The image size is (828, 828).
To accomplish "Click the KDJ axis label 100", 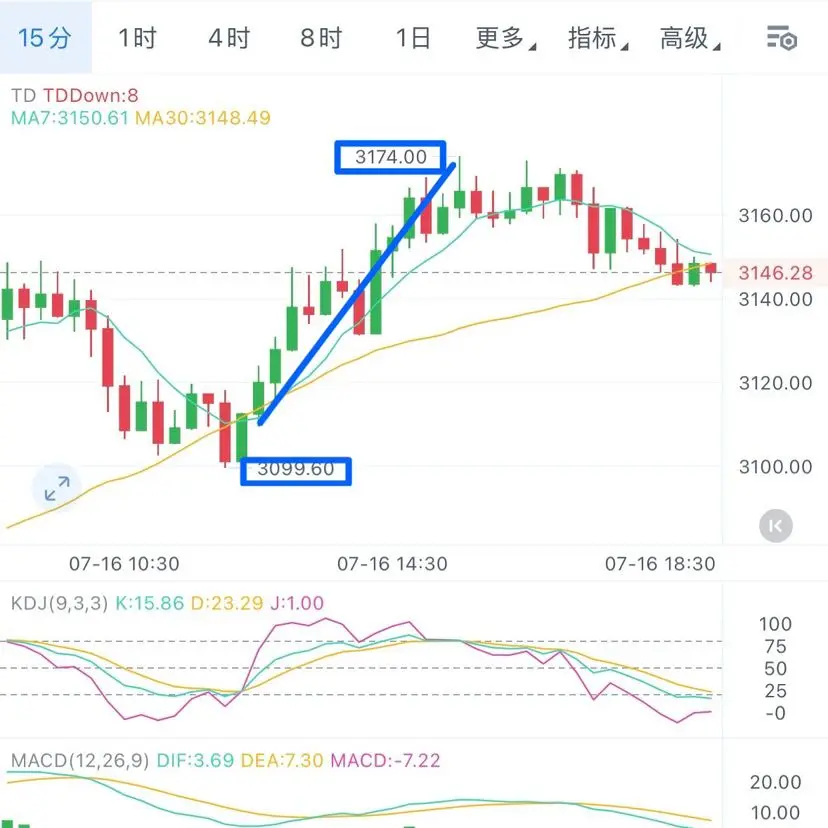I will coord(775,624).
